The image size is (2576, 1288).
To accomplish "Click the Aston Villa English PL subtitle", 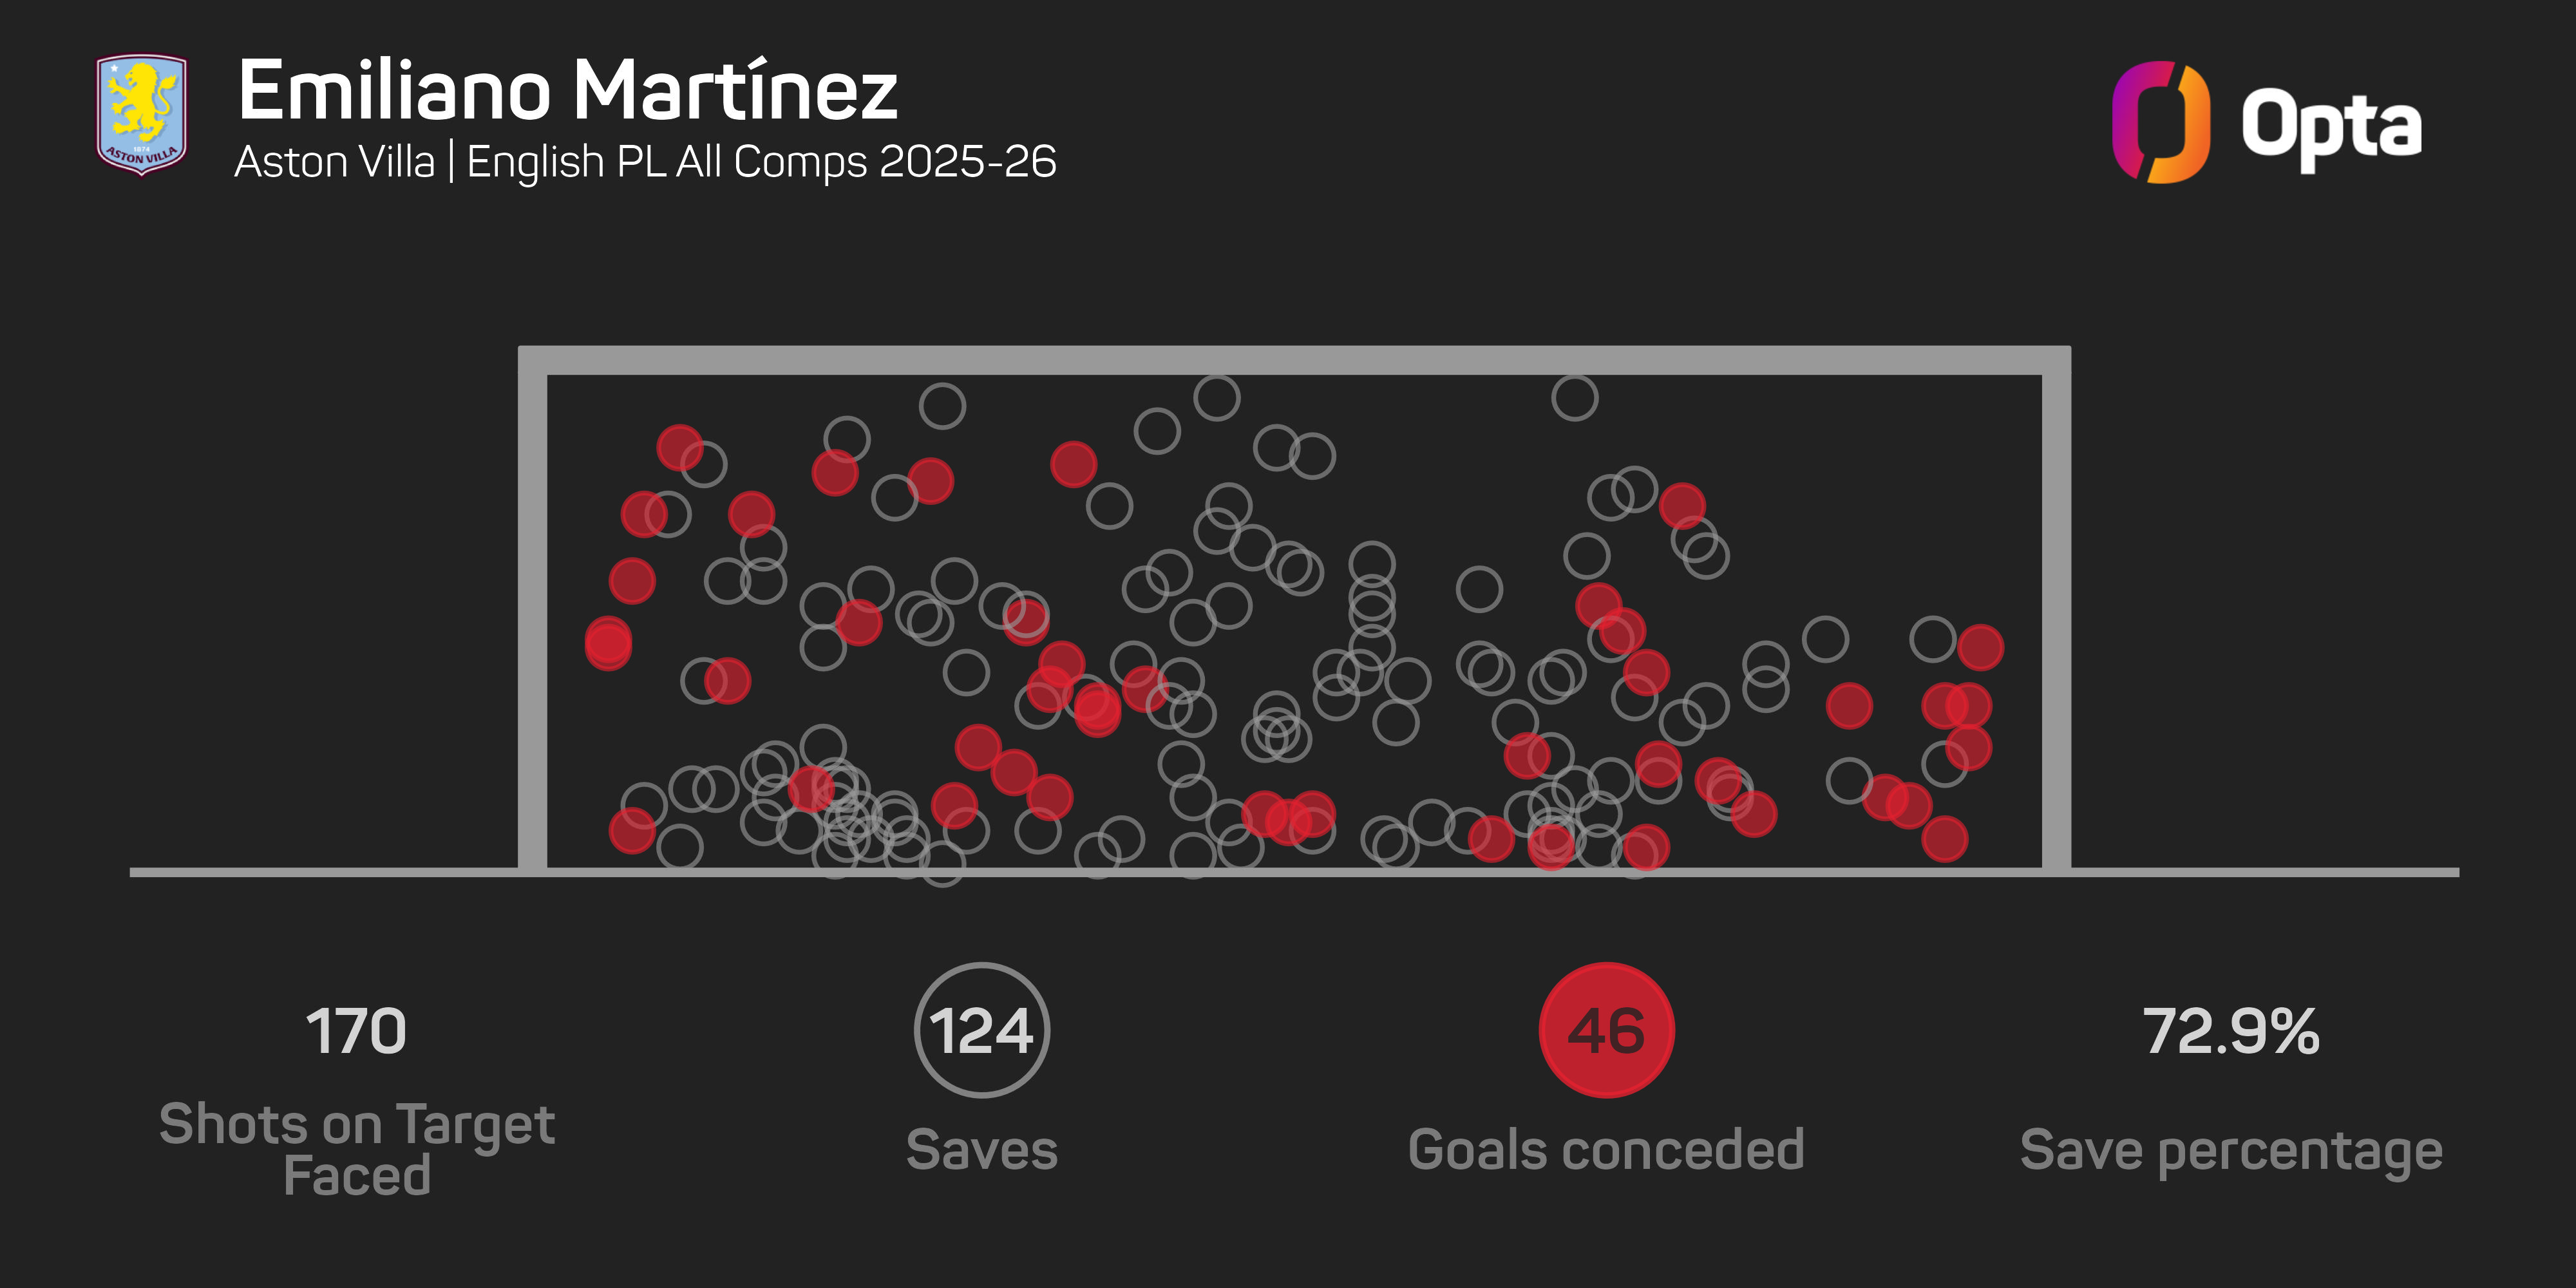I will click(x=645, y=162).
